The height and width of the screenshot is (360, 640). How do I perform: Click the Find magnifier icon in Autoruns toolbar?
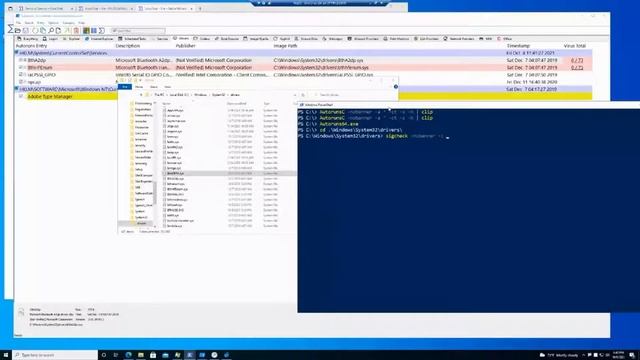click(51, 30)
